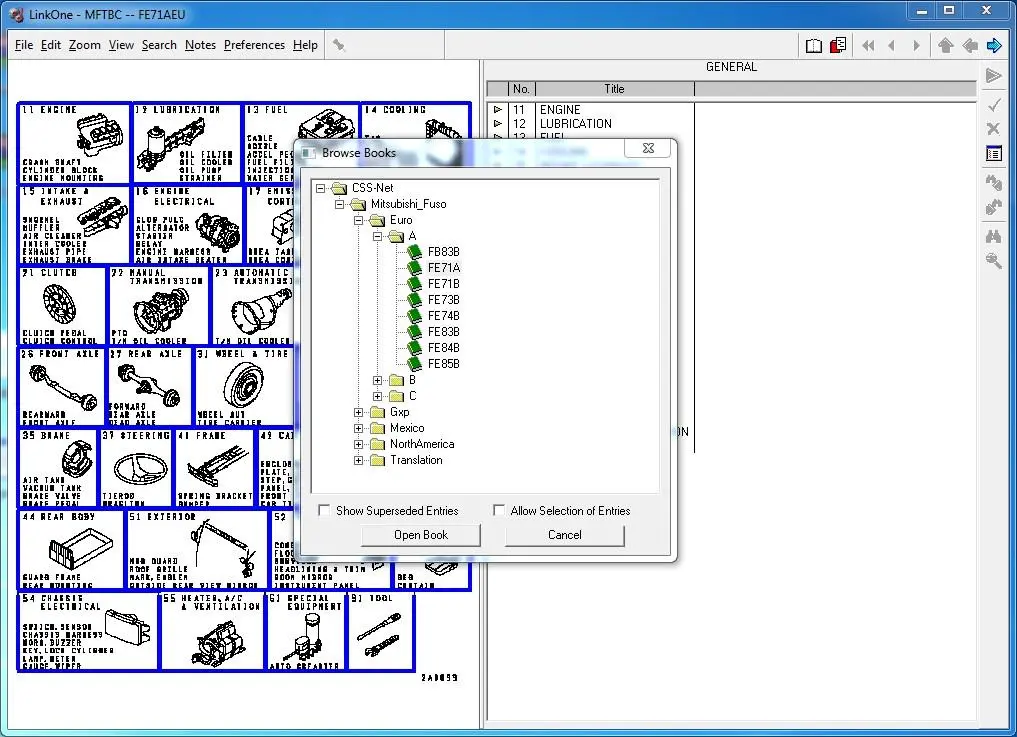Screen dimensions: 1017x737
Task: Click the 91 TOOL picture tile
Action: pyautogui.click(x=381, y=631)
